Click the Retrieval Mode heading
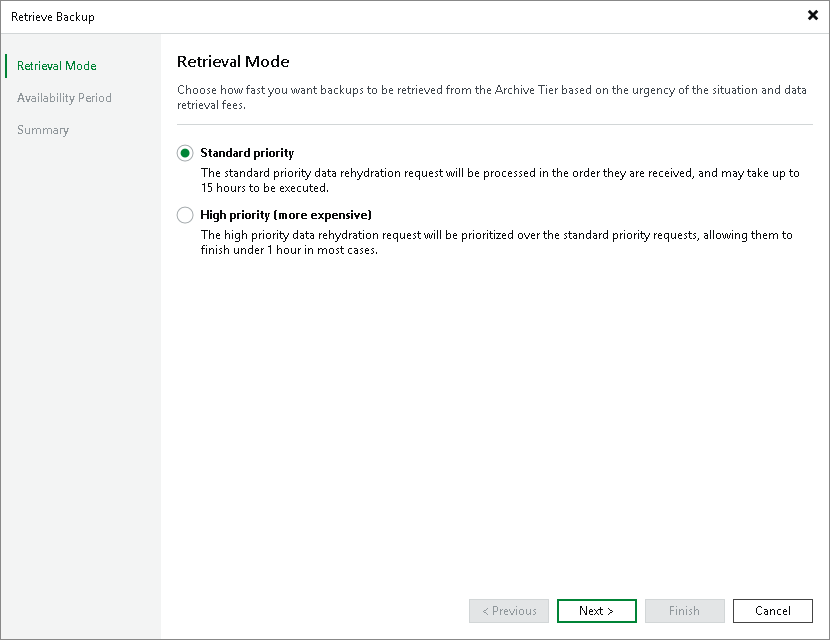 pos(233,61)
